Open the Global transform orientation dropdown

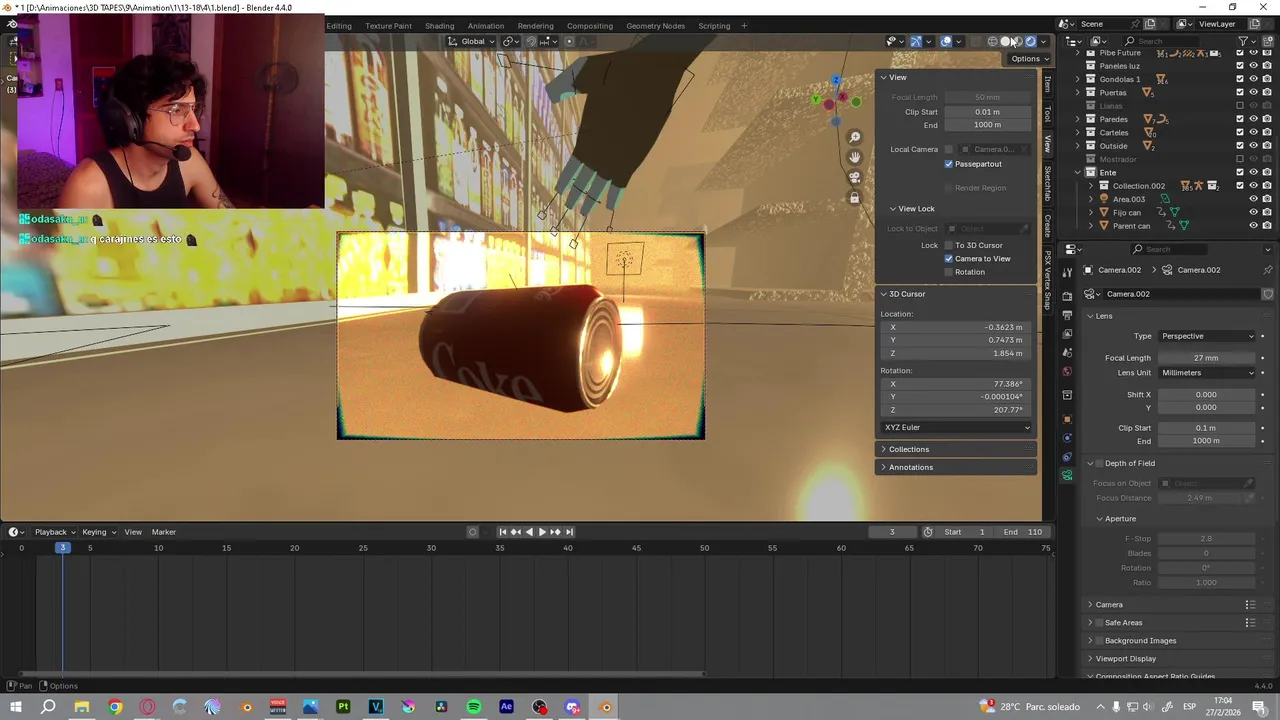point(473,41)
